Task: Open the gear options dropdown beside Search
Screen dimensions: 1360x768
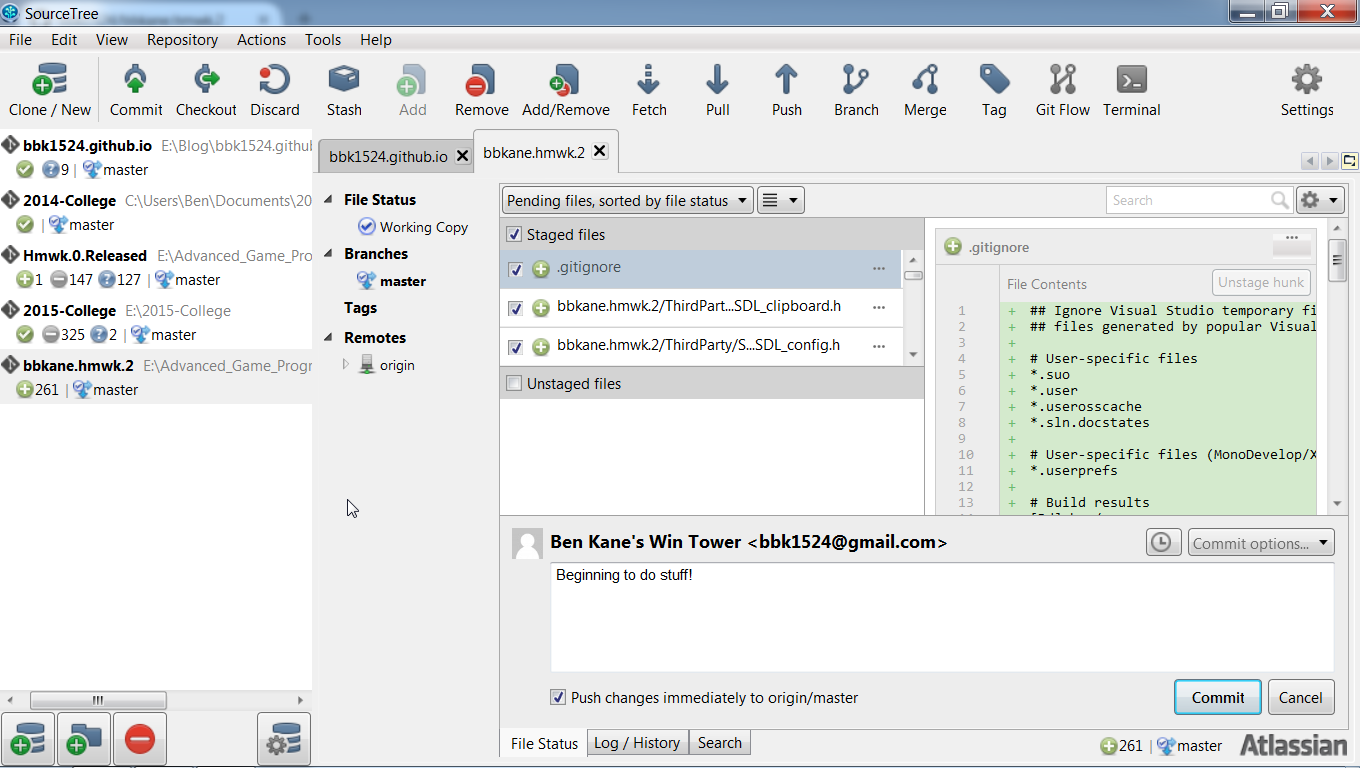Action: pos(1320,200)
